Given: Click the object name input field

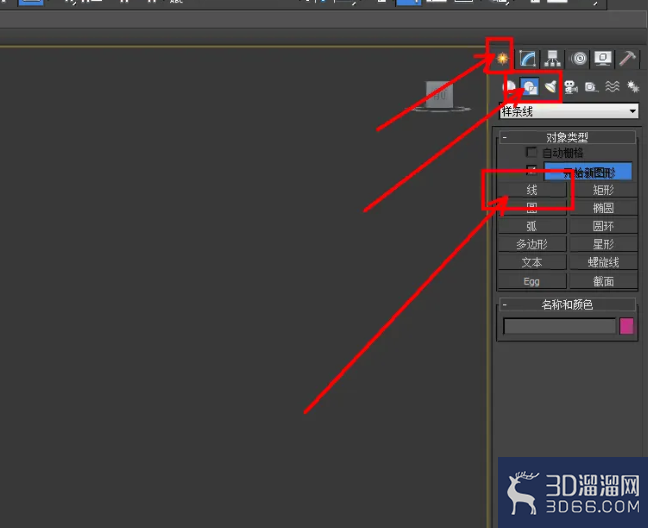Looking at the screenshot, I should click(x=560, y=326).
